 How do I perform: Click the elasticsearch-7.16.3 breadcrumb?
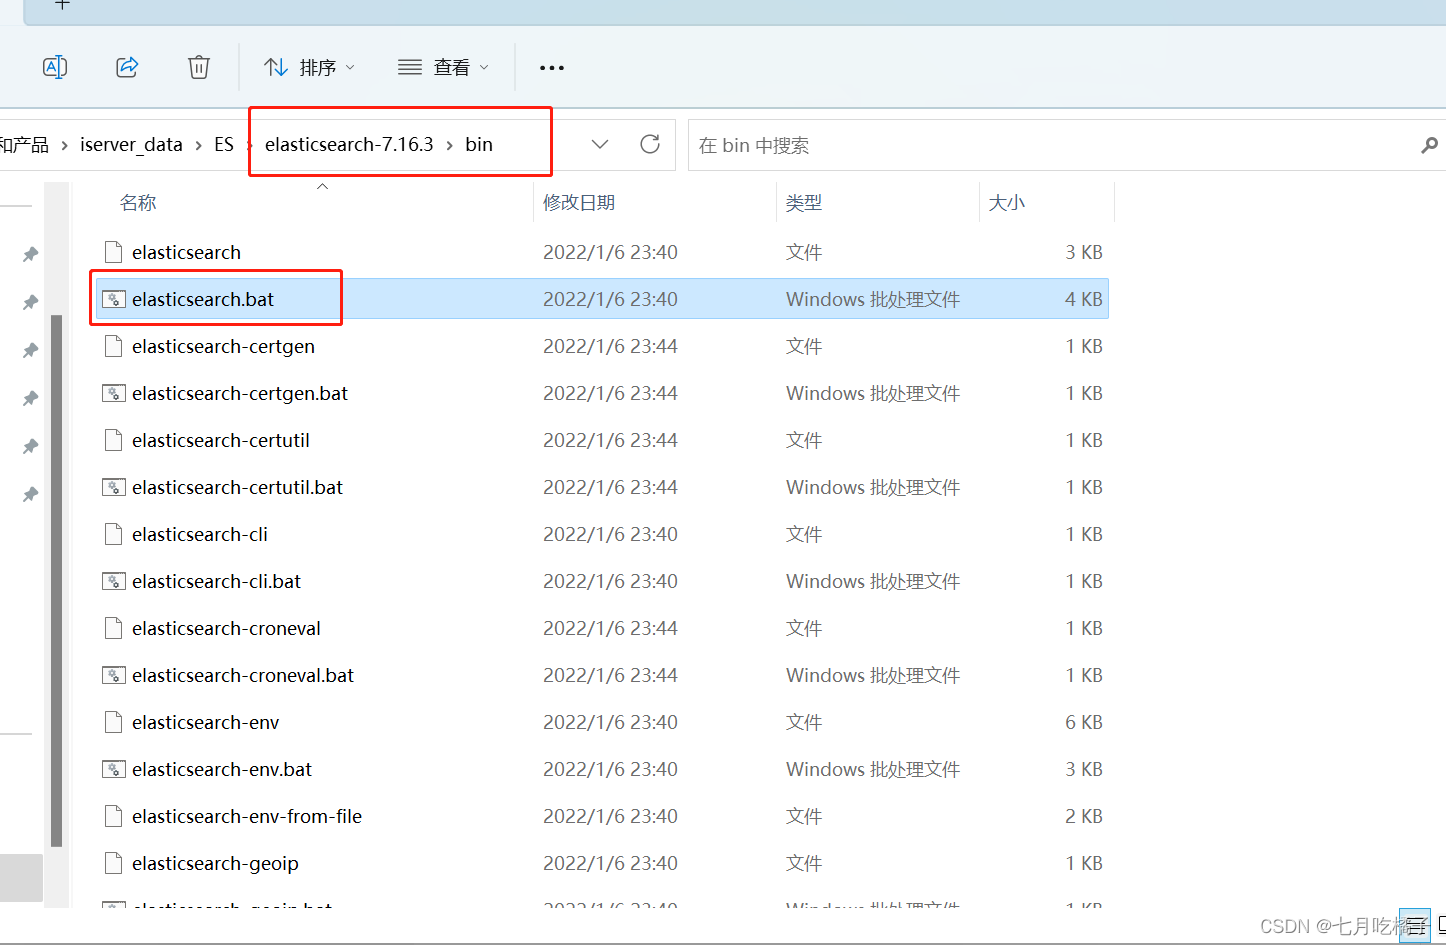point(349,144)
